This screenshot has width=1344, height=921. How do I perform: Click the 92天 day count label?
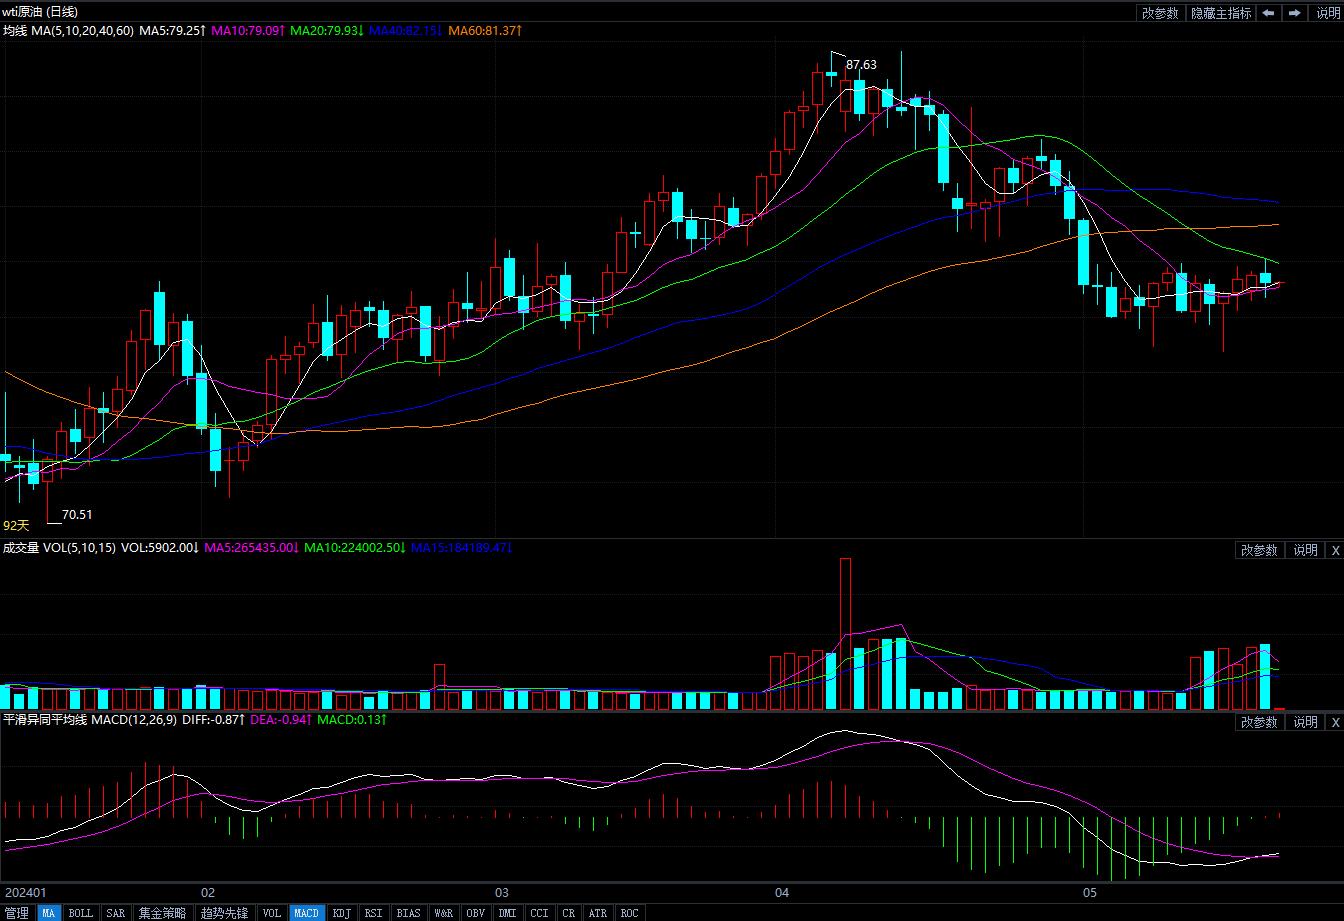tap(16, 525)
